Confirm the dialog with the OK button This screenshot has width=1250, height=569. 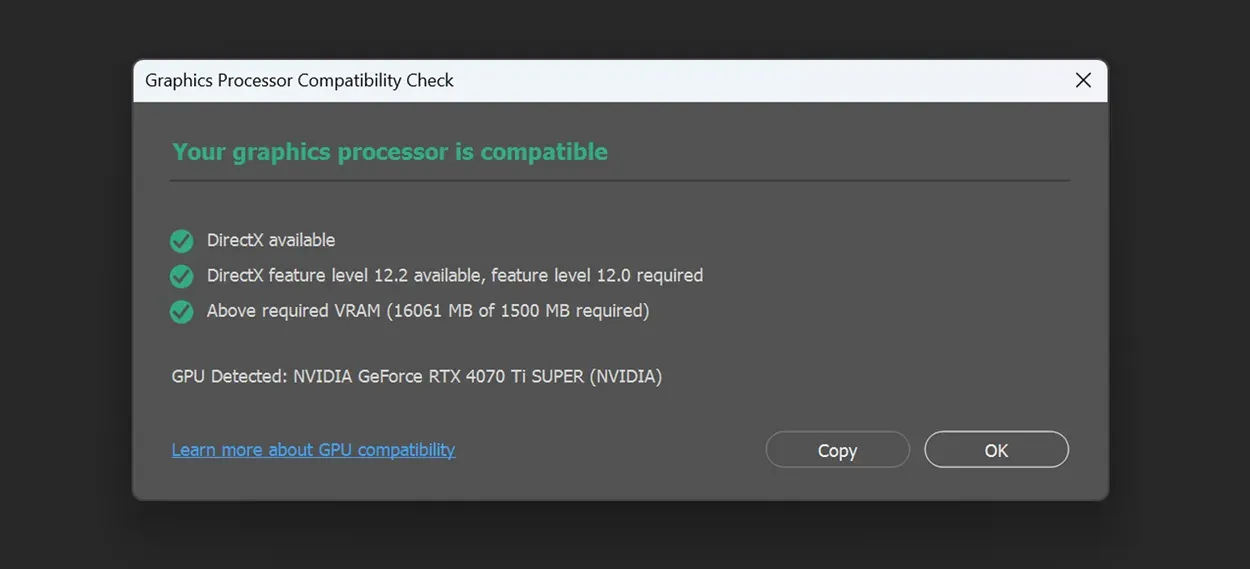pyautogui.click(x=996, y=450)
